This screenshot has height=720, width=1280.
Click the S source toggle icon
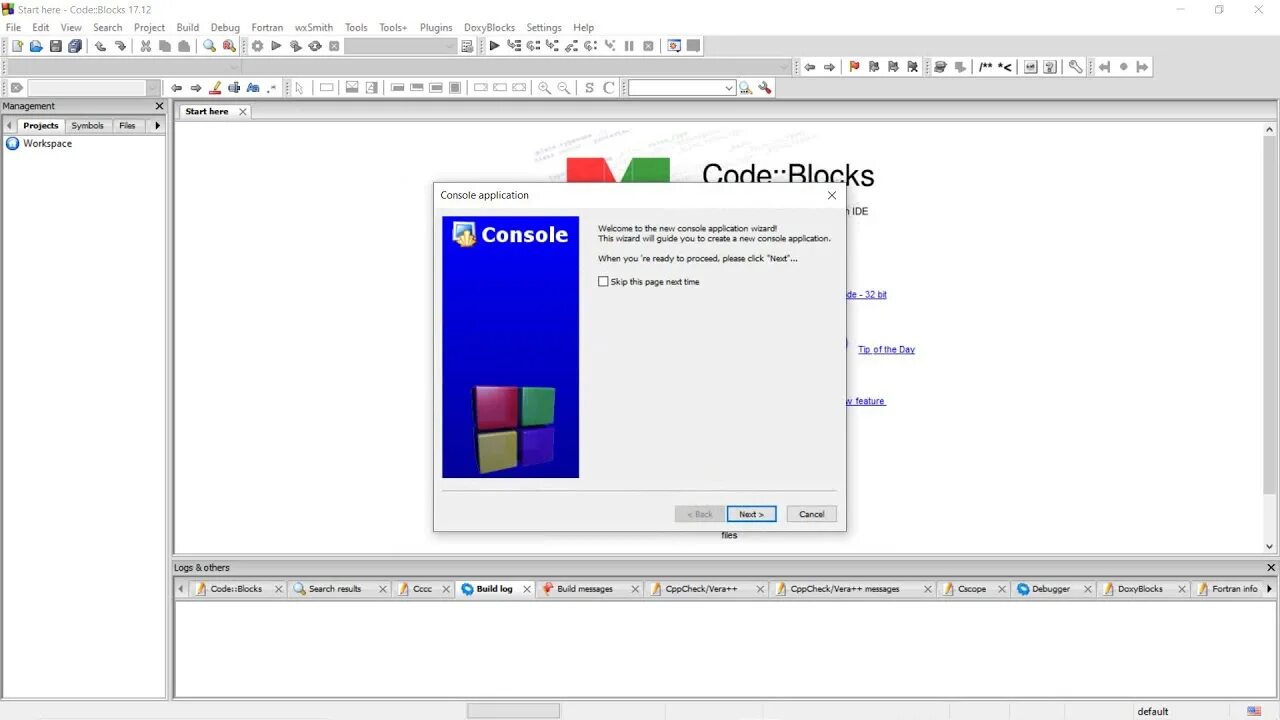(x=589, y=88)
